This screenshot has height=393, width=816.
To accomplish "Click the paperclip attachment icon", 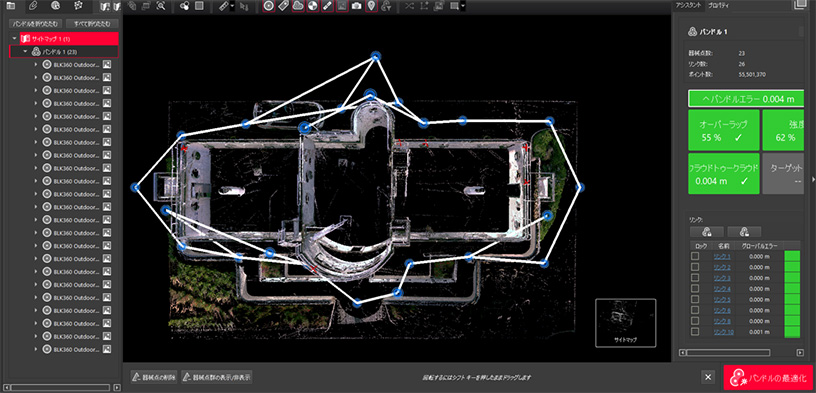I will point(33,6).
